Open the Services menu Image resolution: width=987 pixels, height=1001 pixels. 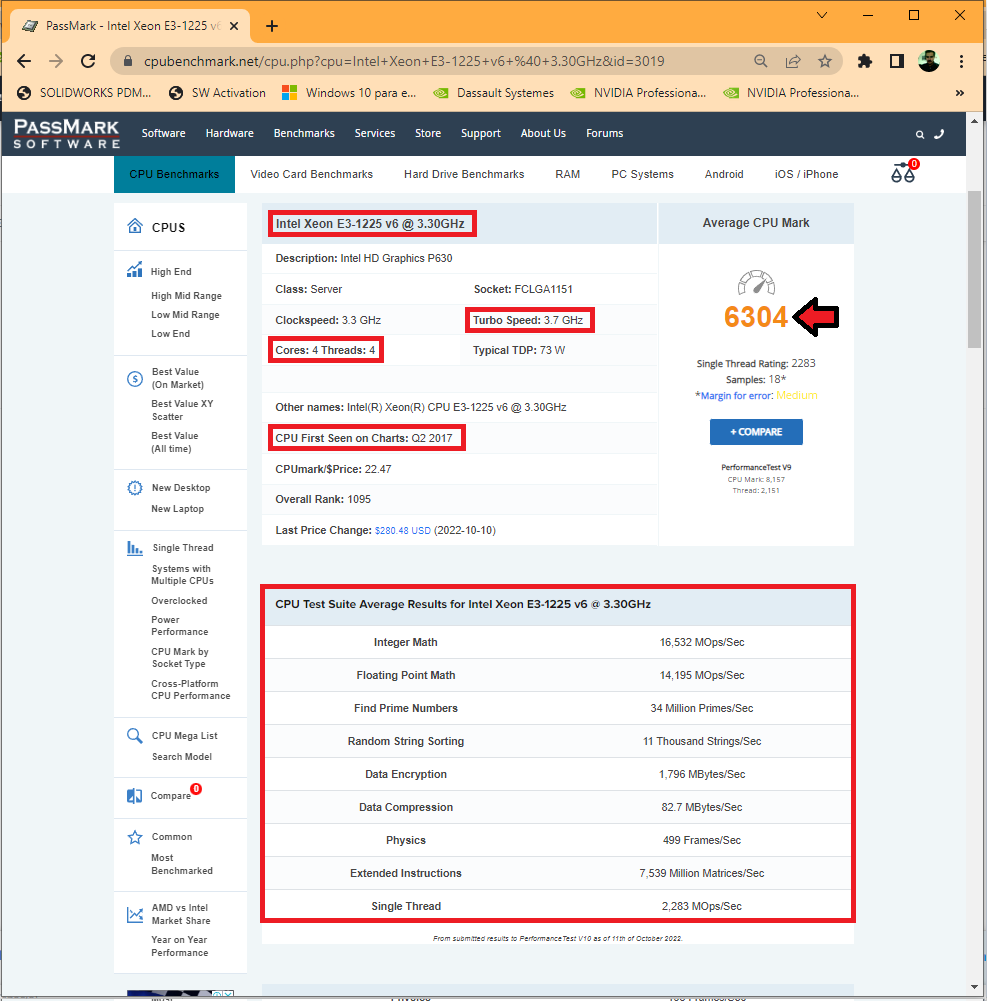(375, 133)
